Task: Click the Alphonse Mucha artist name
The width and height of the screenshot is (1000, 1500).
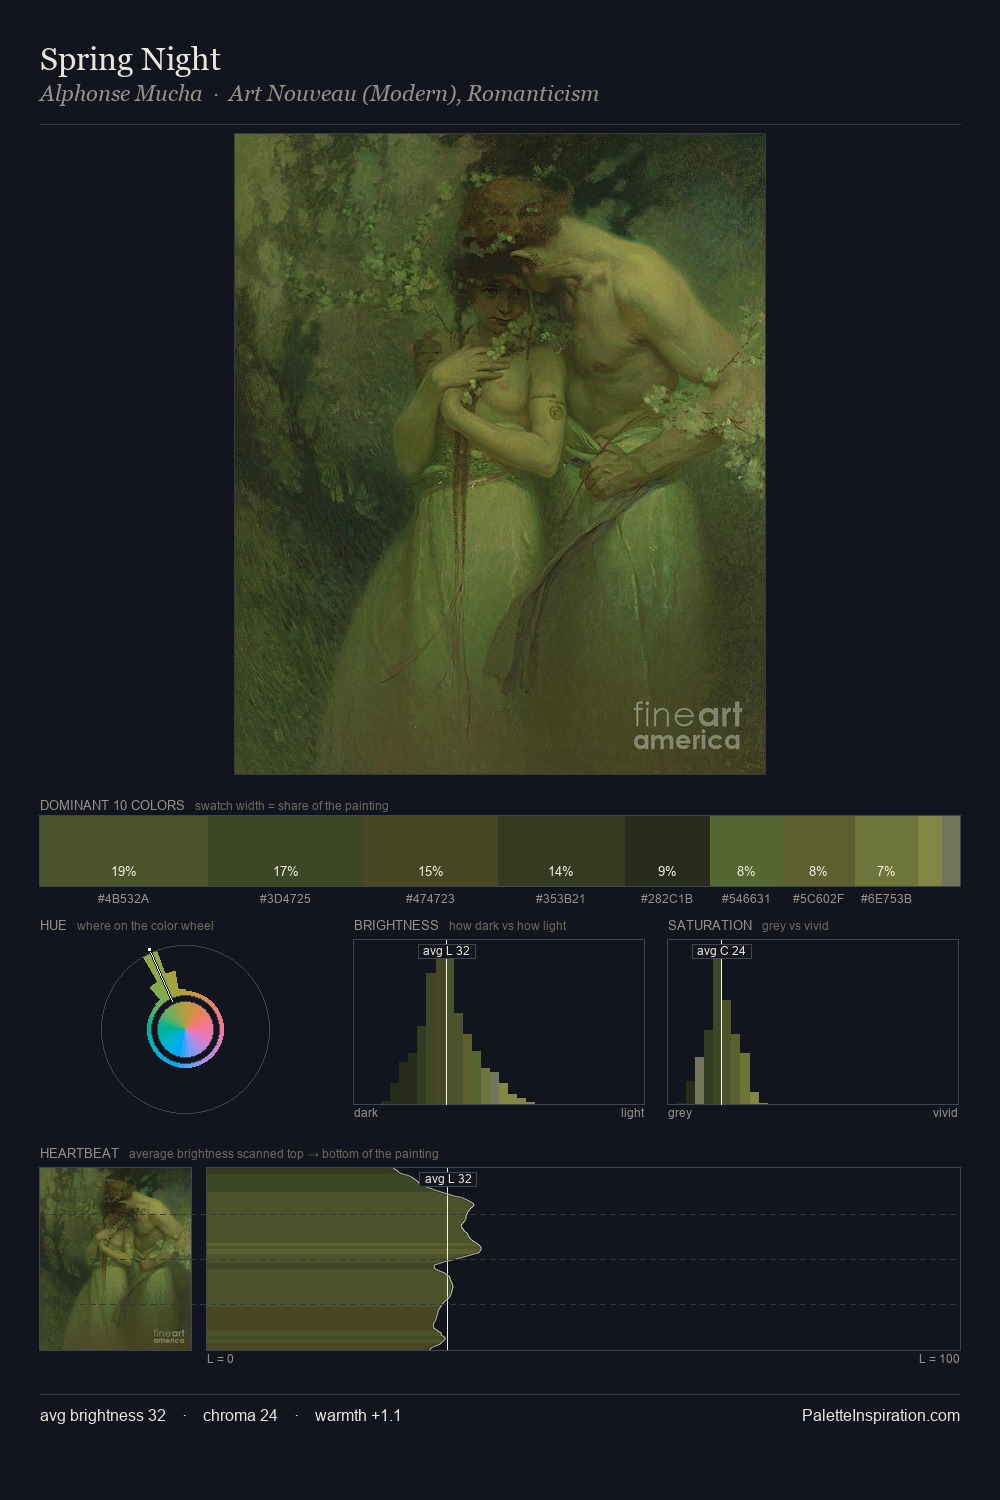Action: pyautogui.click(x=121, y=94)
